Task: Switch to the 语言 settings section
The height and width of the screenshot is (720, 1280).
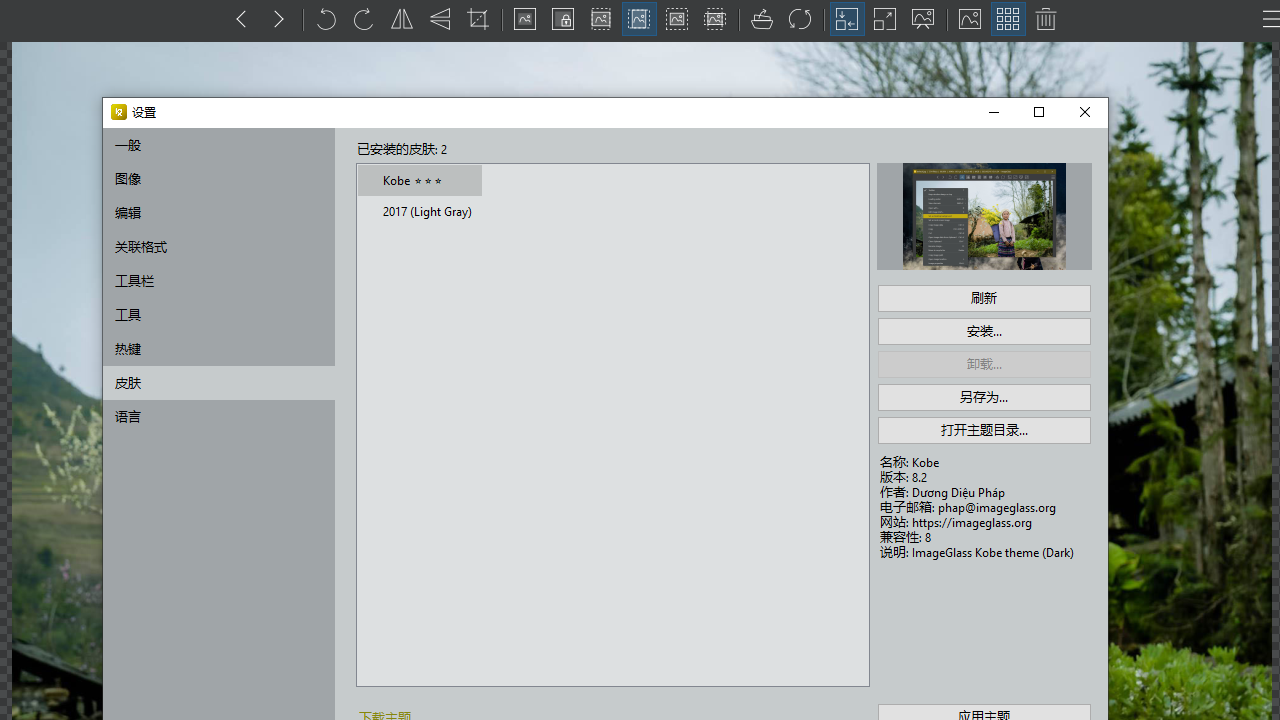Action: point(128,417)
